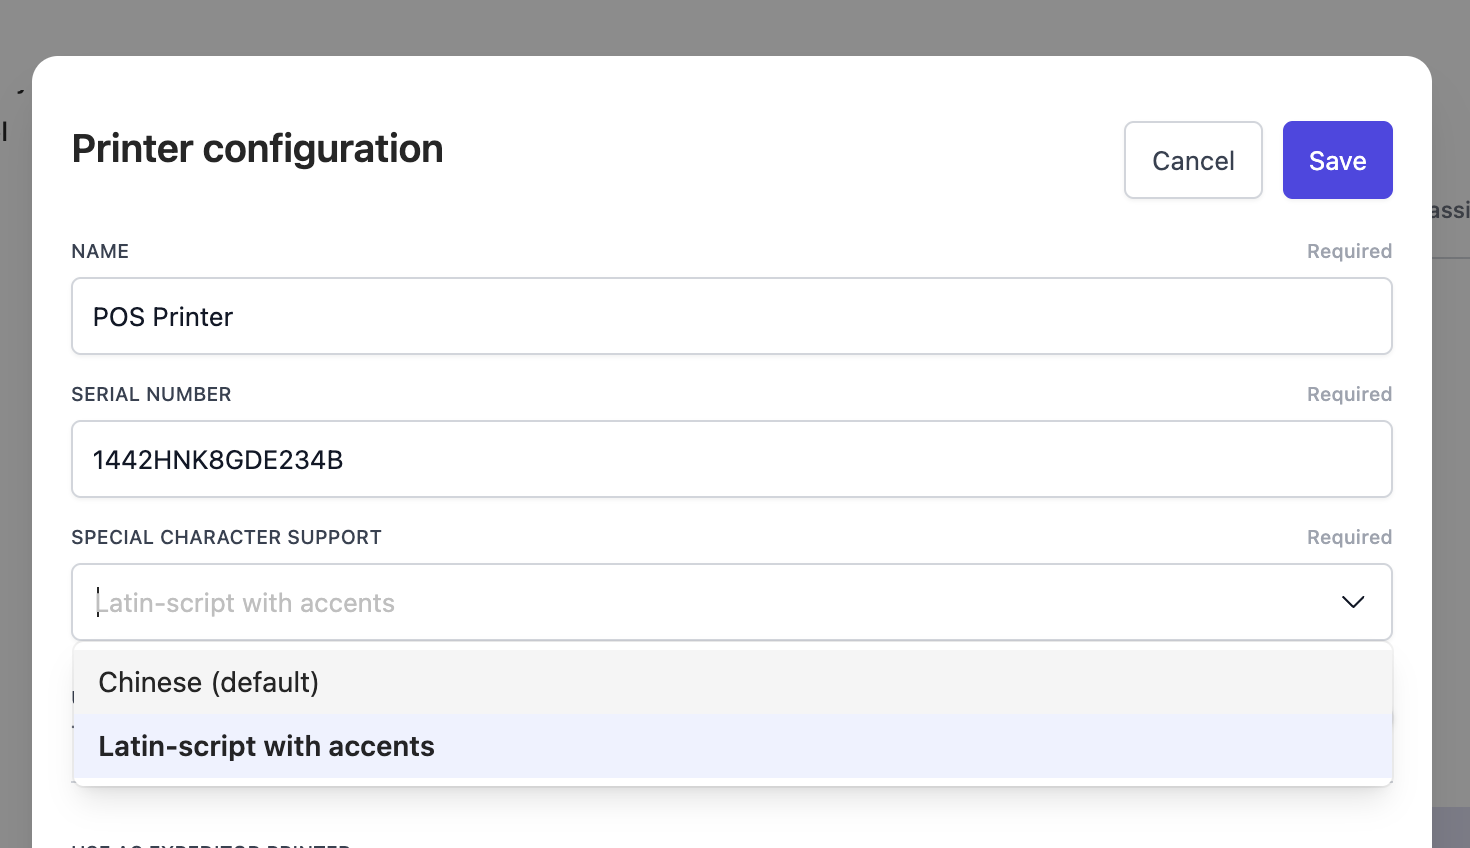The image size is (1470, 848).
Task: Click the Printer configuration dialog heading
Action: (x=258, y=148)
